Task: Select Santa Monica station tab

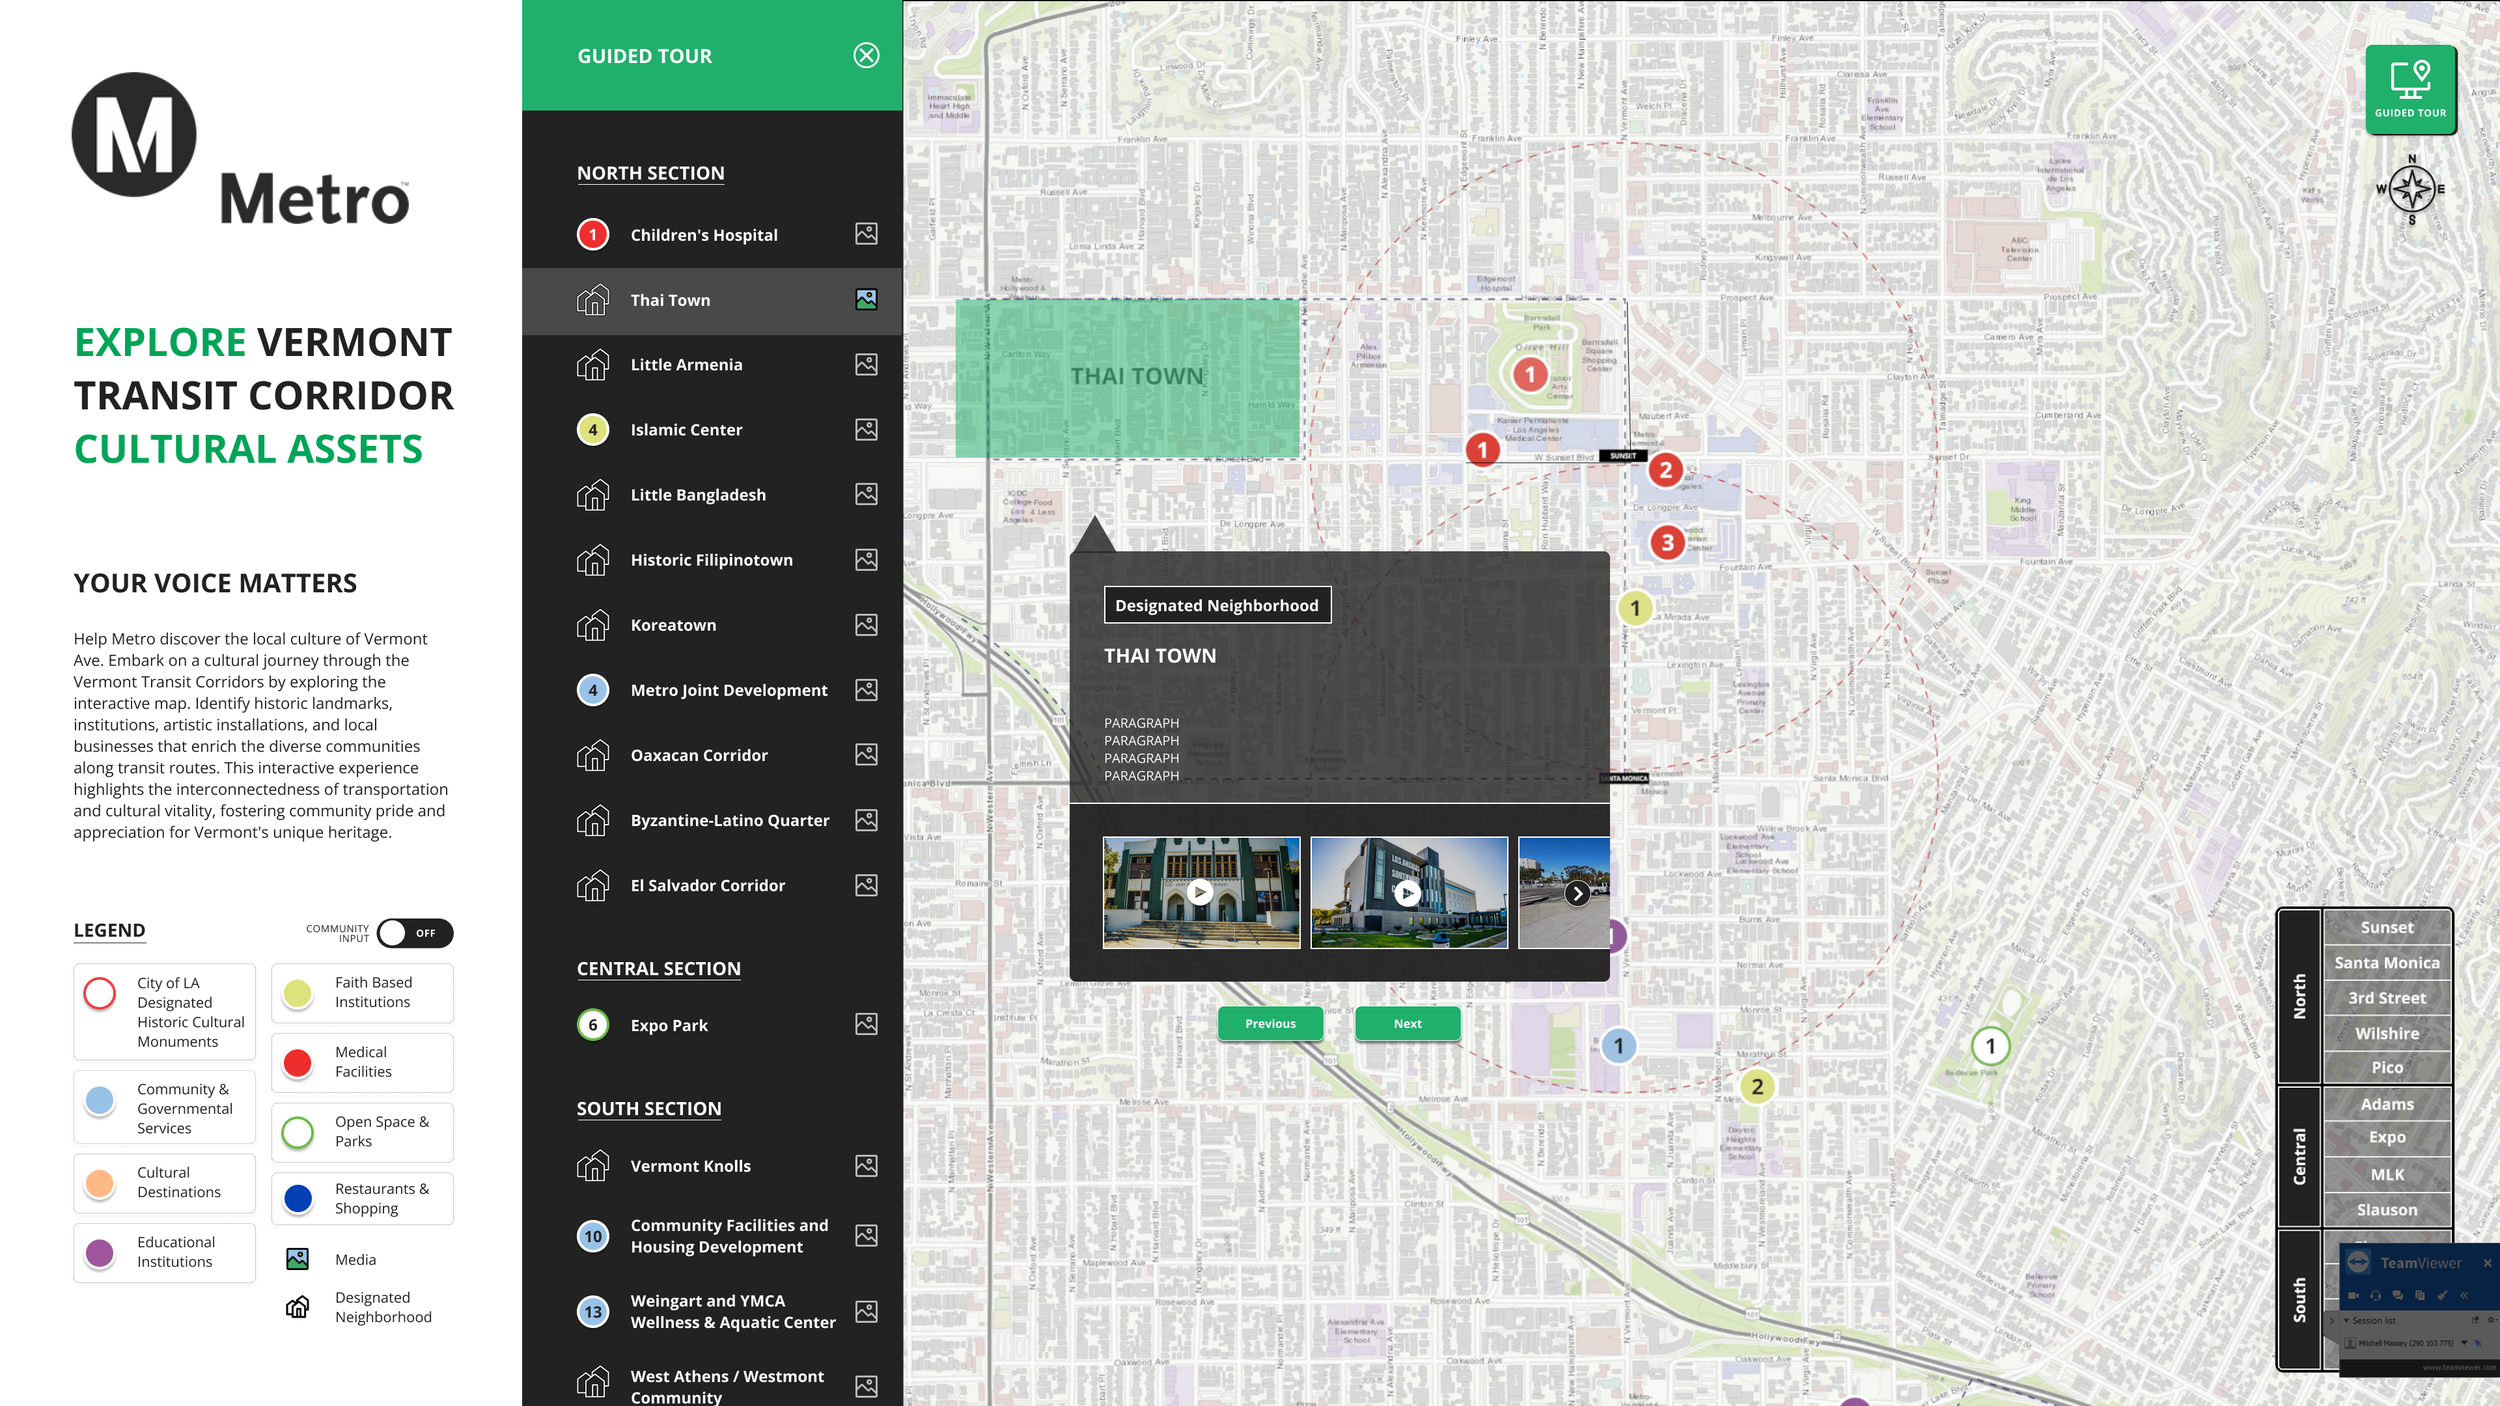Action: [x=2386, y=963]
